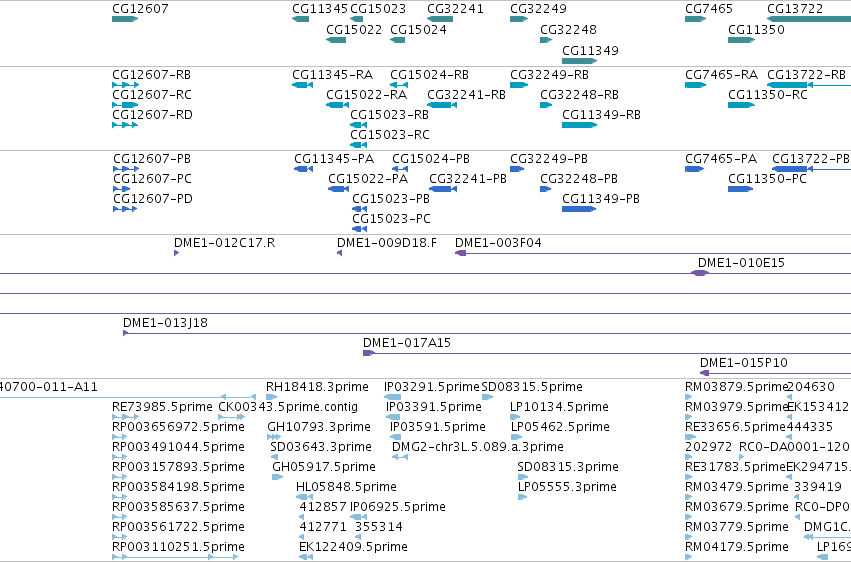
Task: Select protein CG15022-PA
Action: pyautogui.click(x=338, y=189)
